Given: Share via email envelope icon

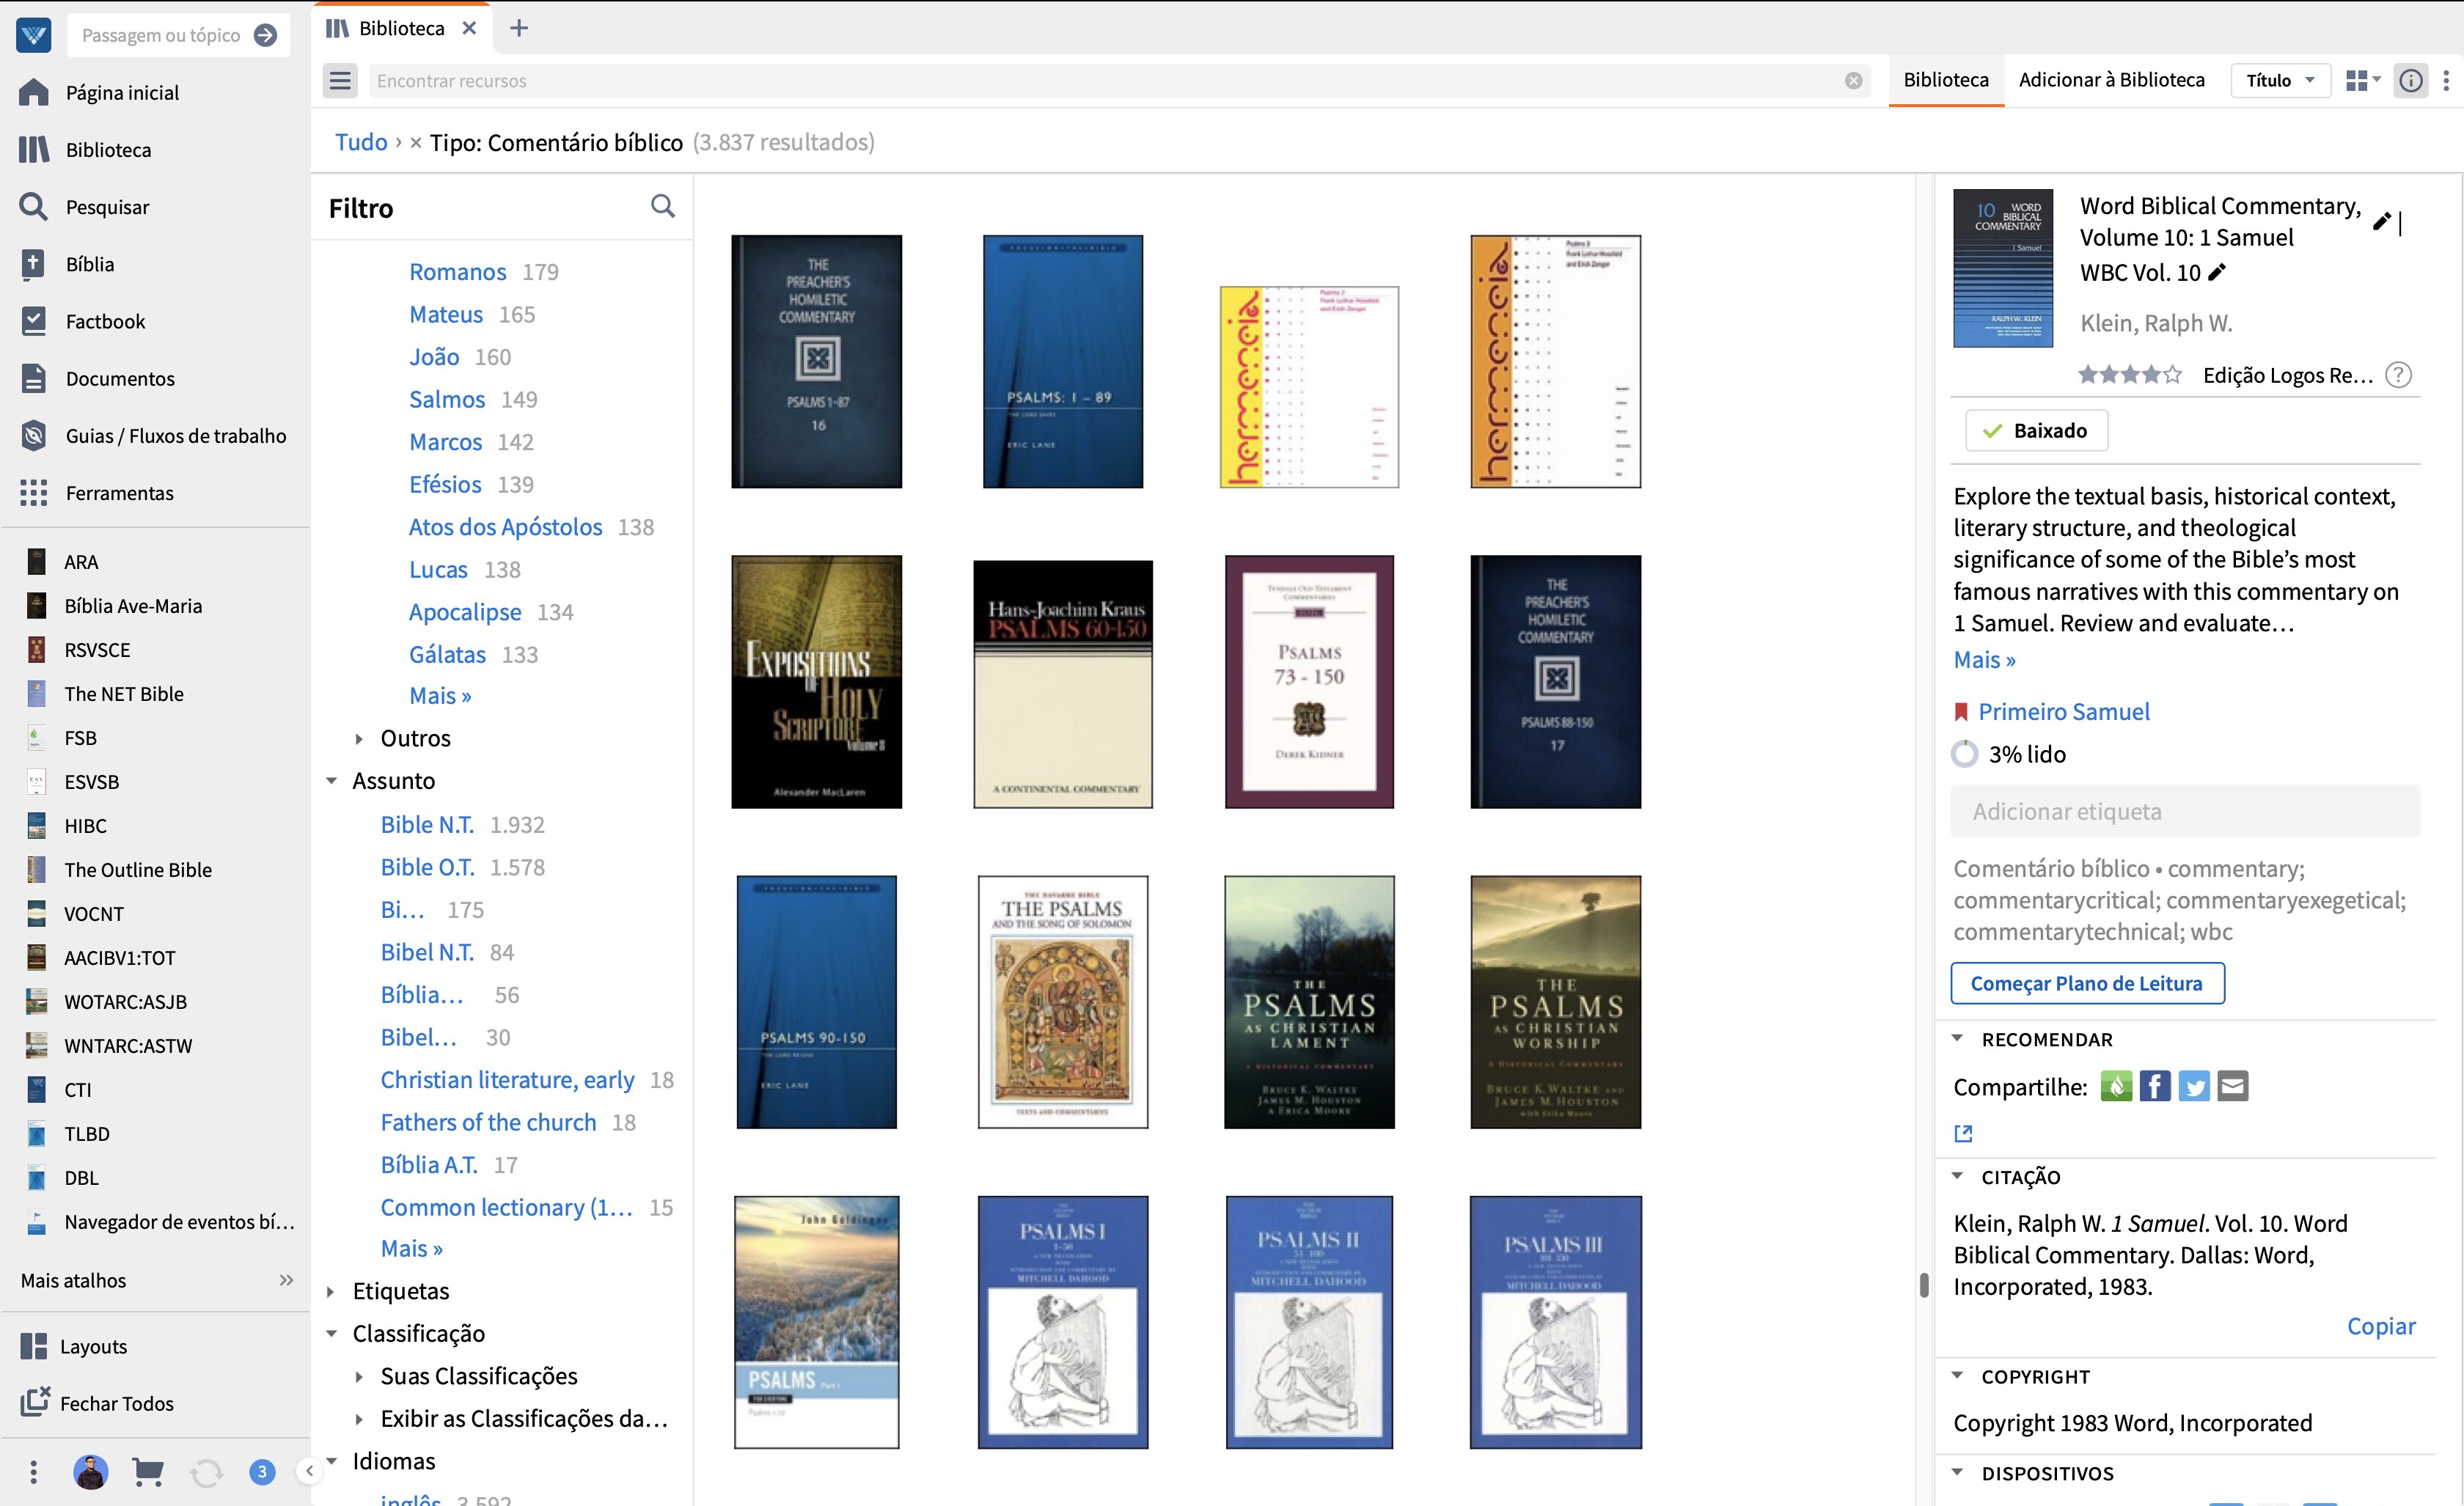Looking at the screenshot, I should 2233,1086.
